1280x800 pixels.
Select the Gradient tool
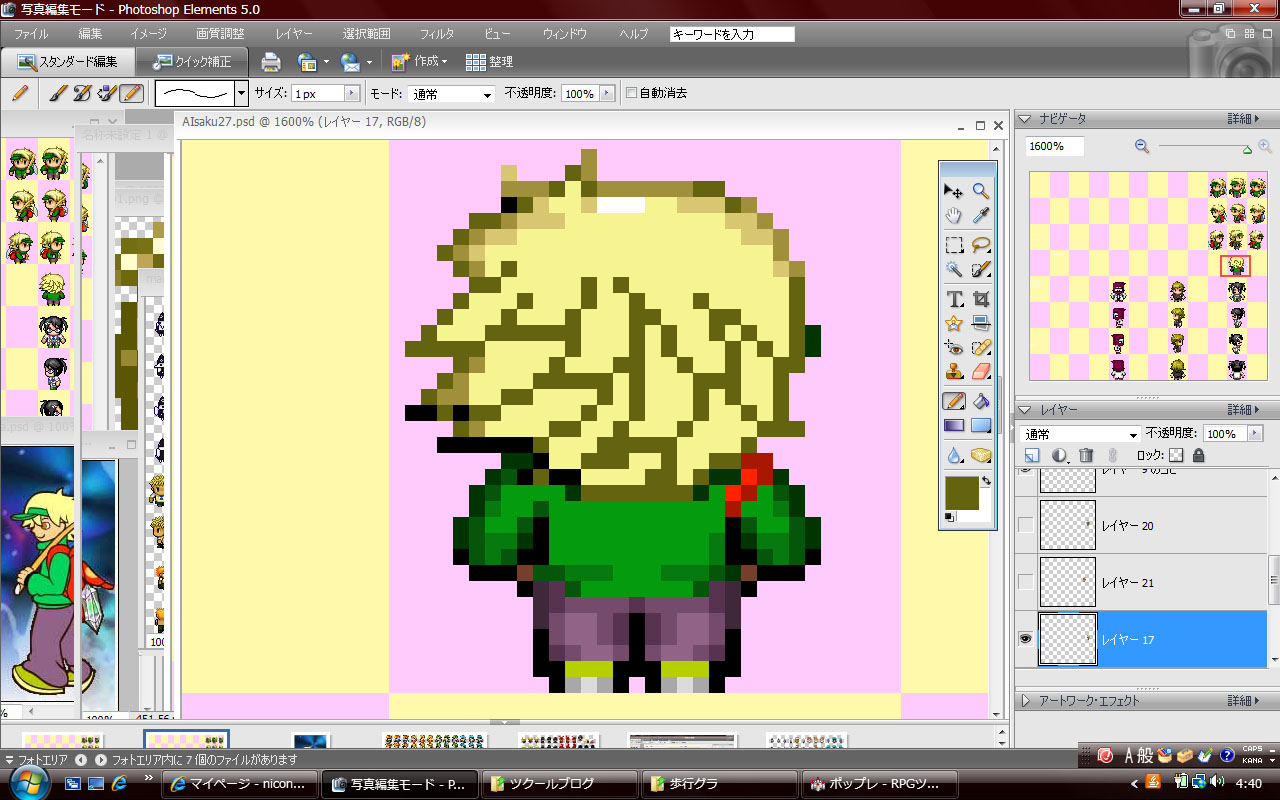click(x=954, y=425)
